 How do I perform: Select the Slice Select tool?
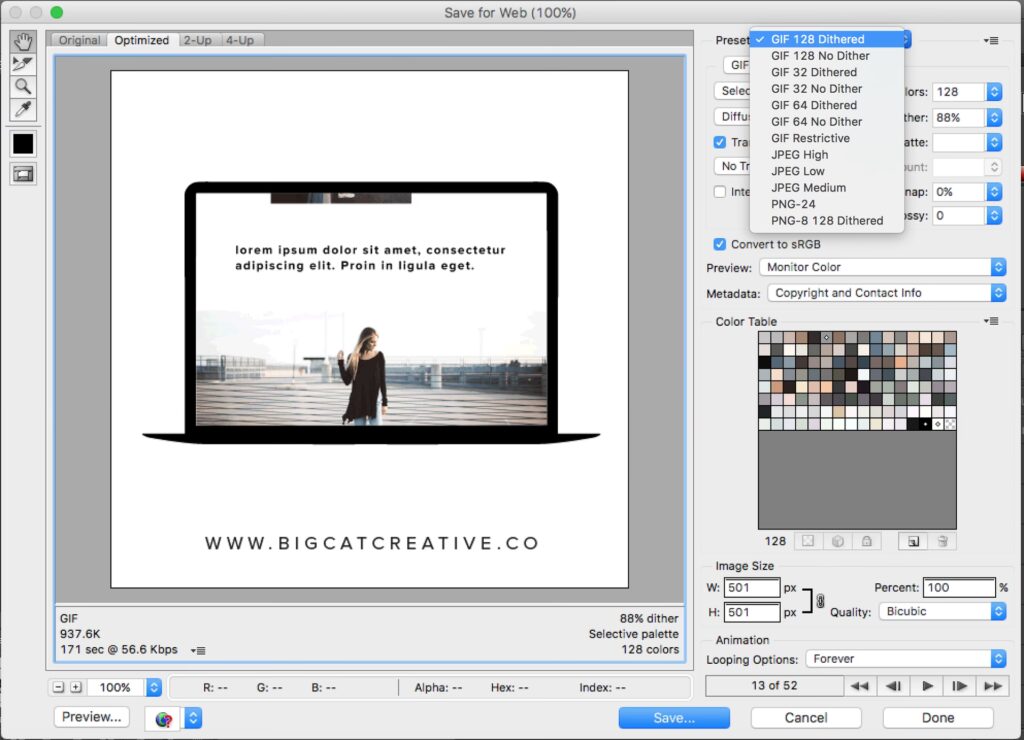23,64
